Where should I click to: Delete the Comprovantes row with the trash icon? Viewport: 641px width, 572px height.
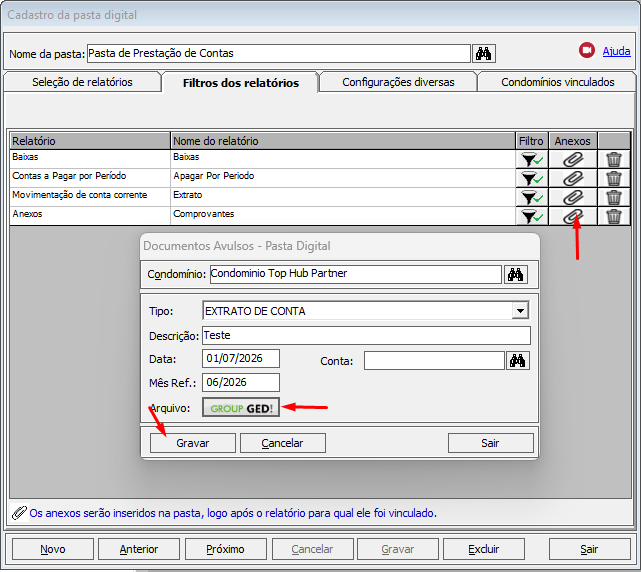tap(614, 216)
